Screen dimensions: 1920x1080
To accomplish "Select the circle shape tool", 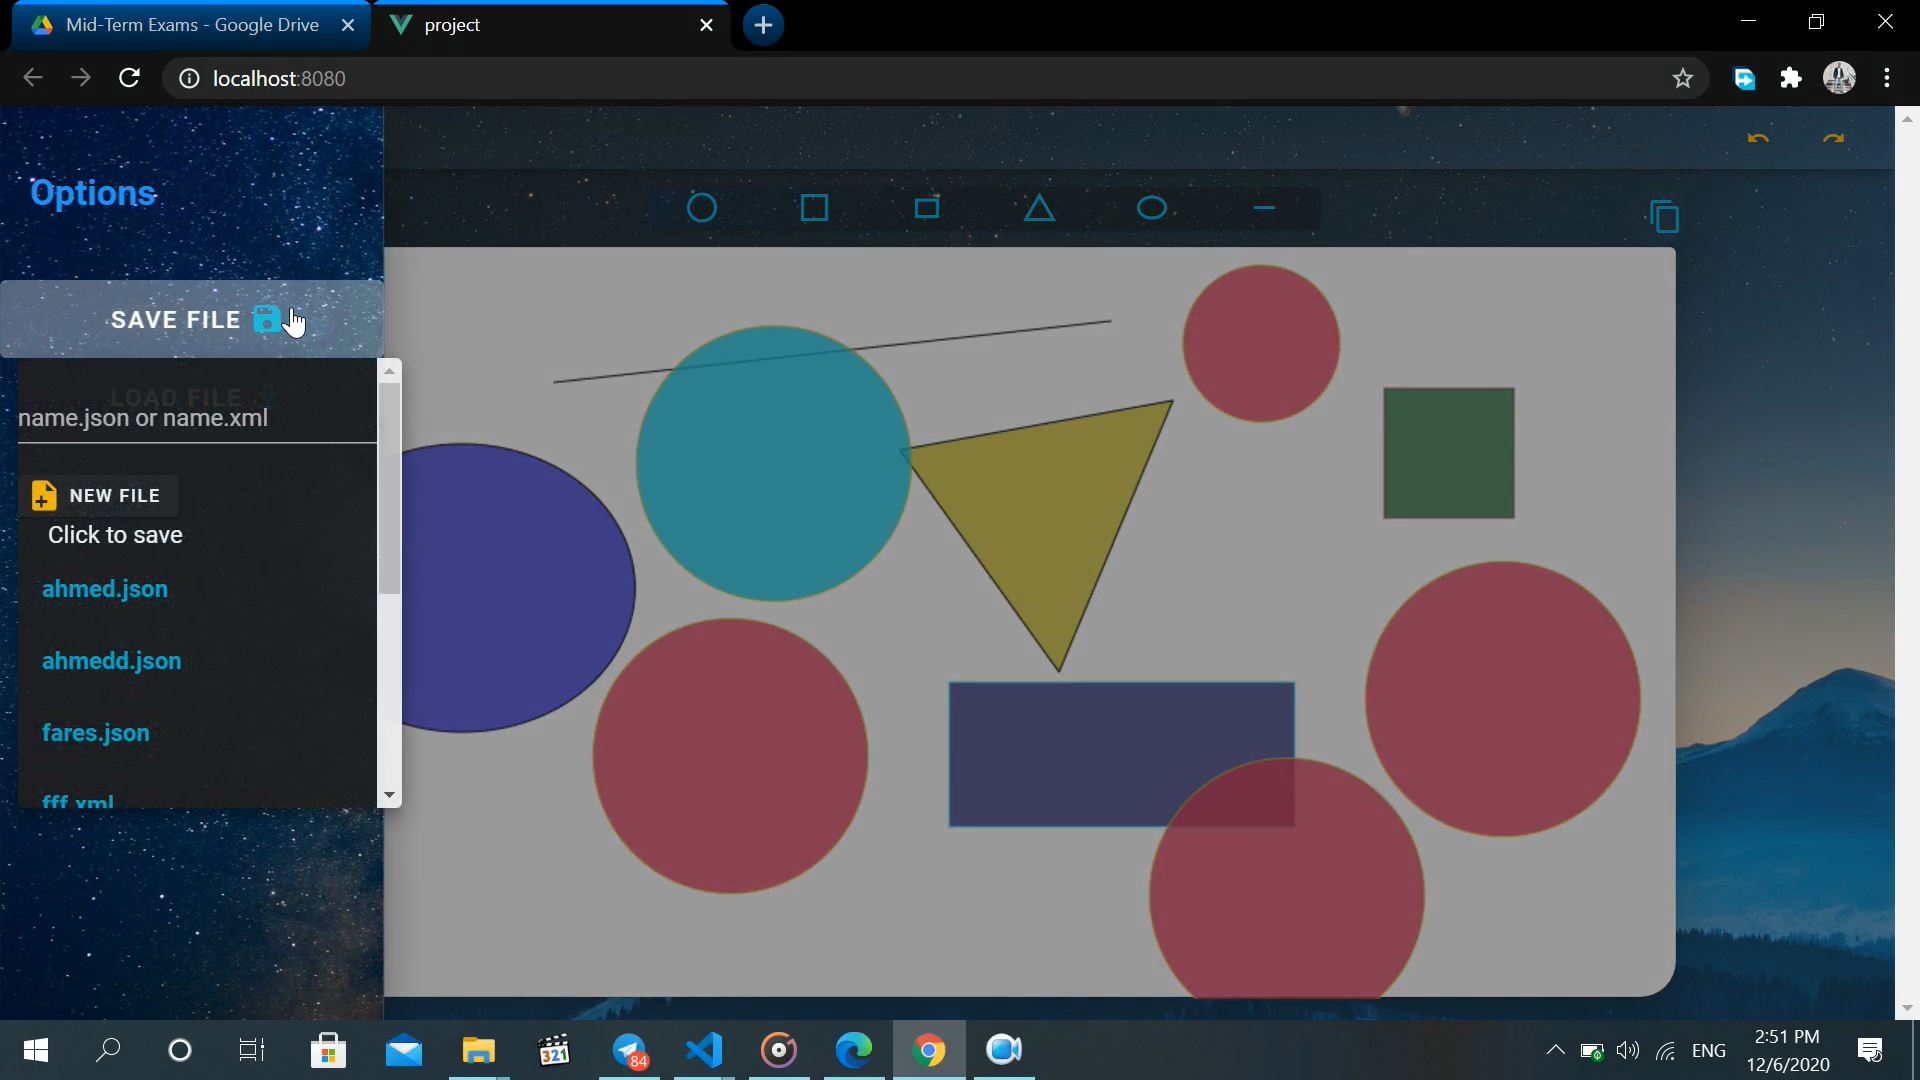I will [702, 208].
